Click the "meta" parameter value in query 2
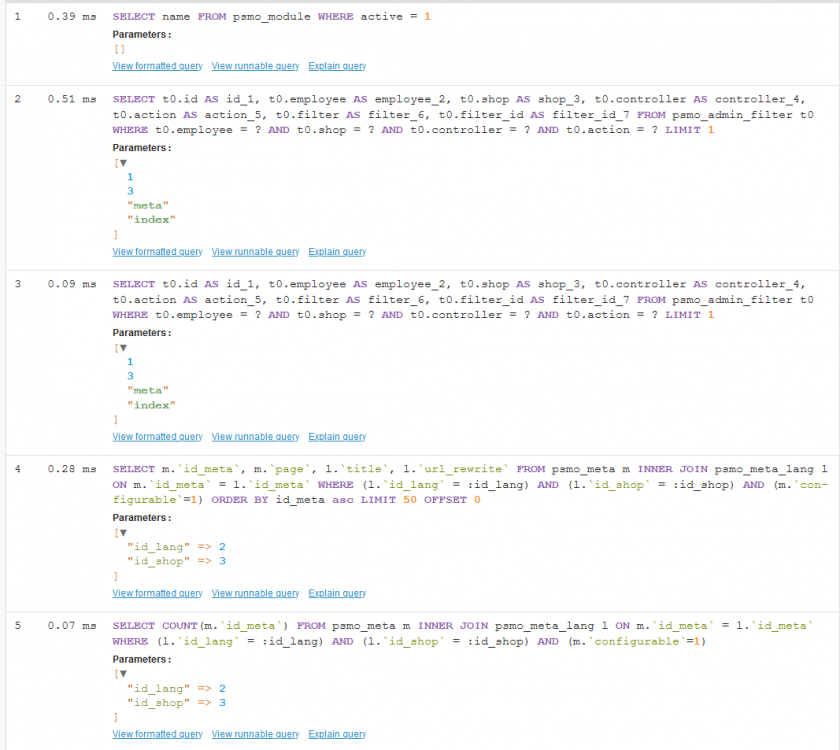The height and width of the screenshot is (750, 840). [149, 204]
